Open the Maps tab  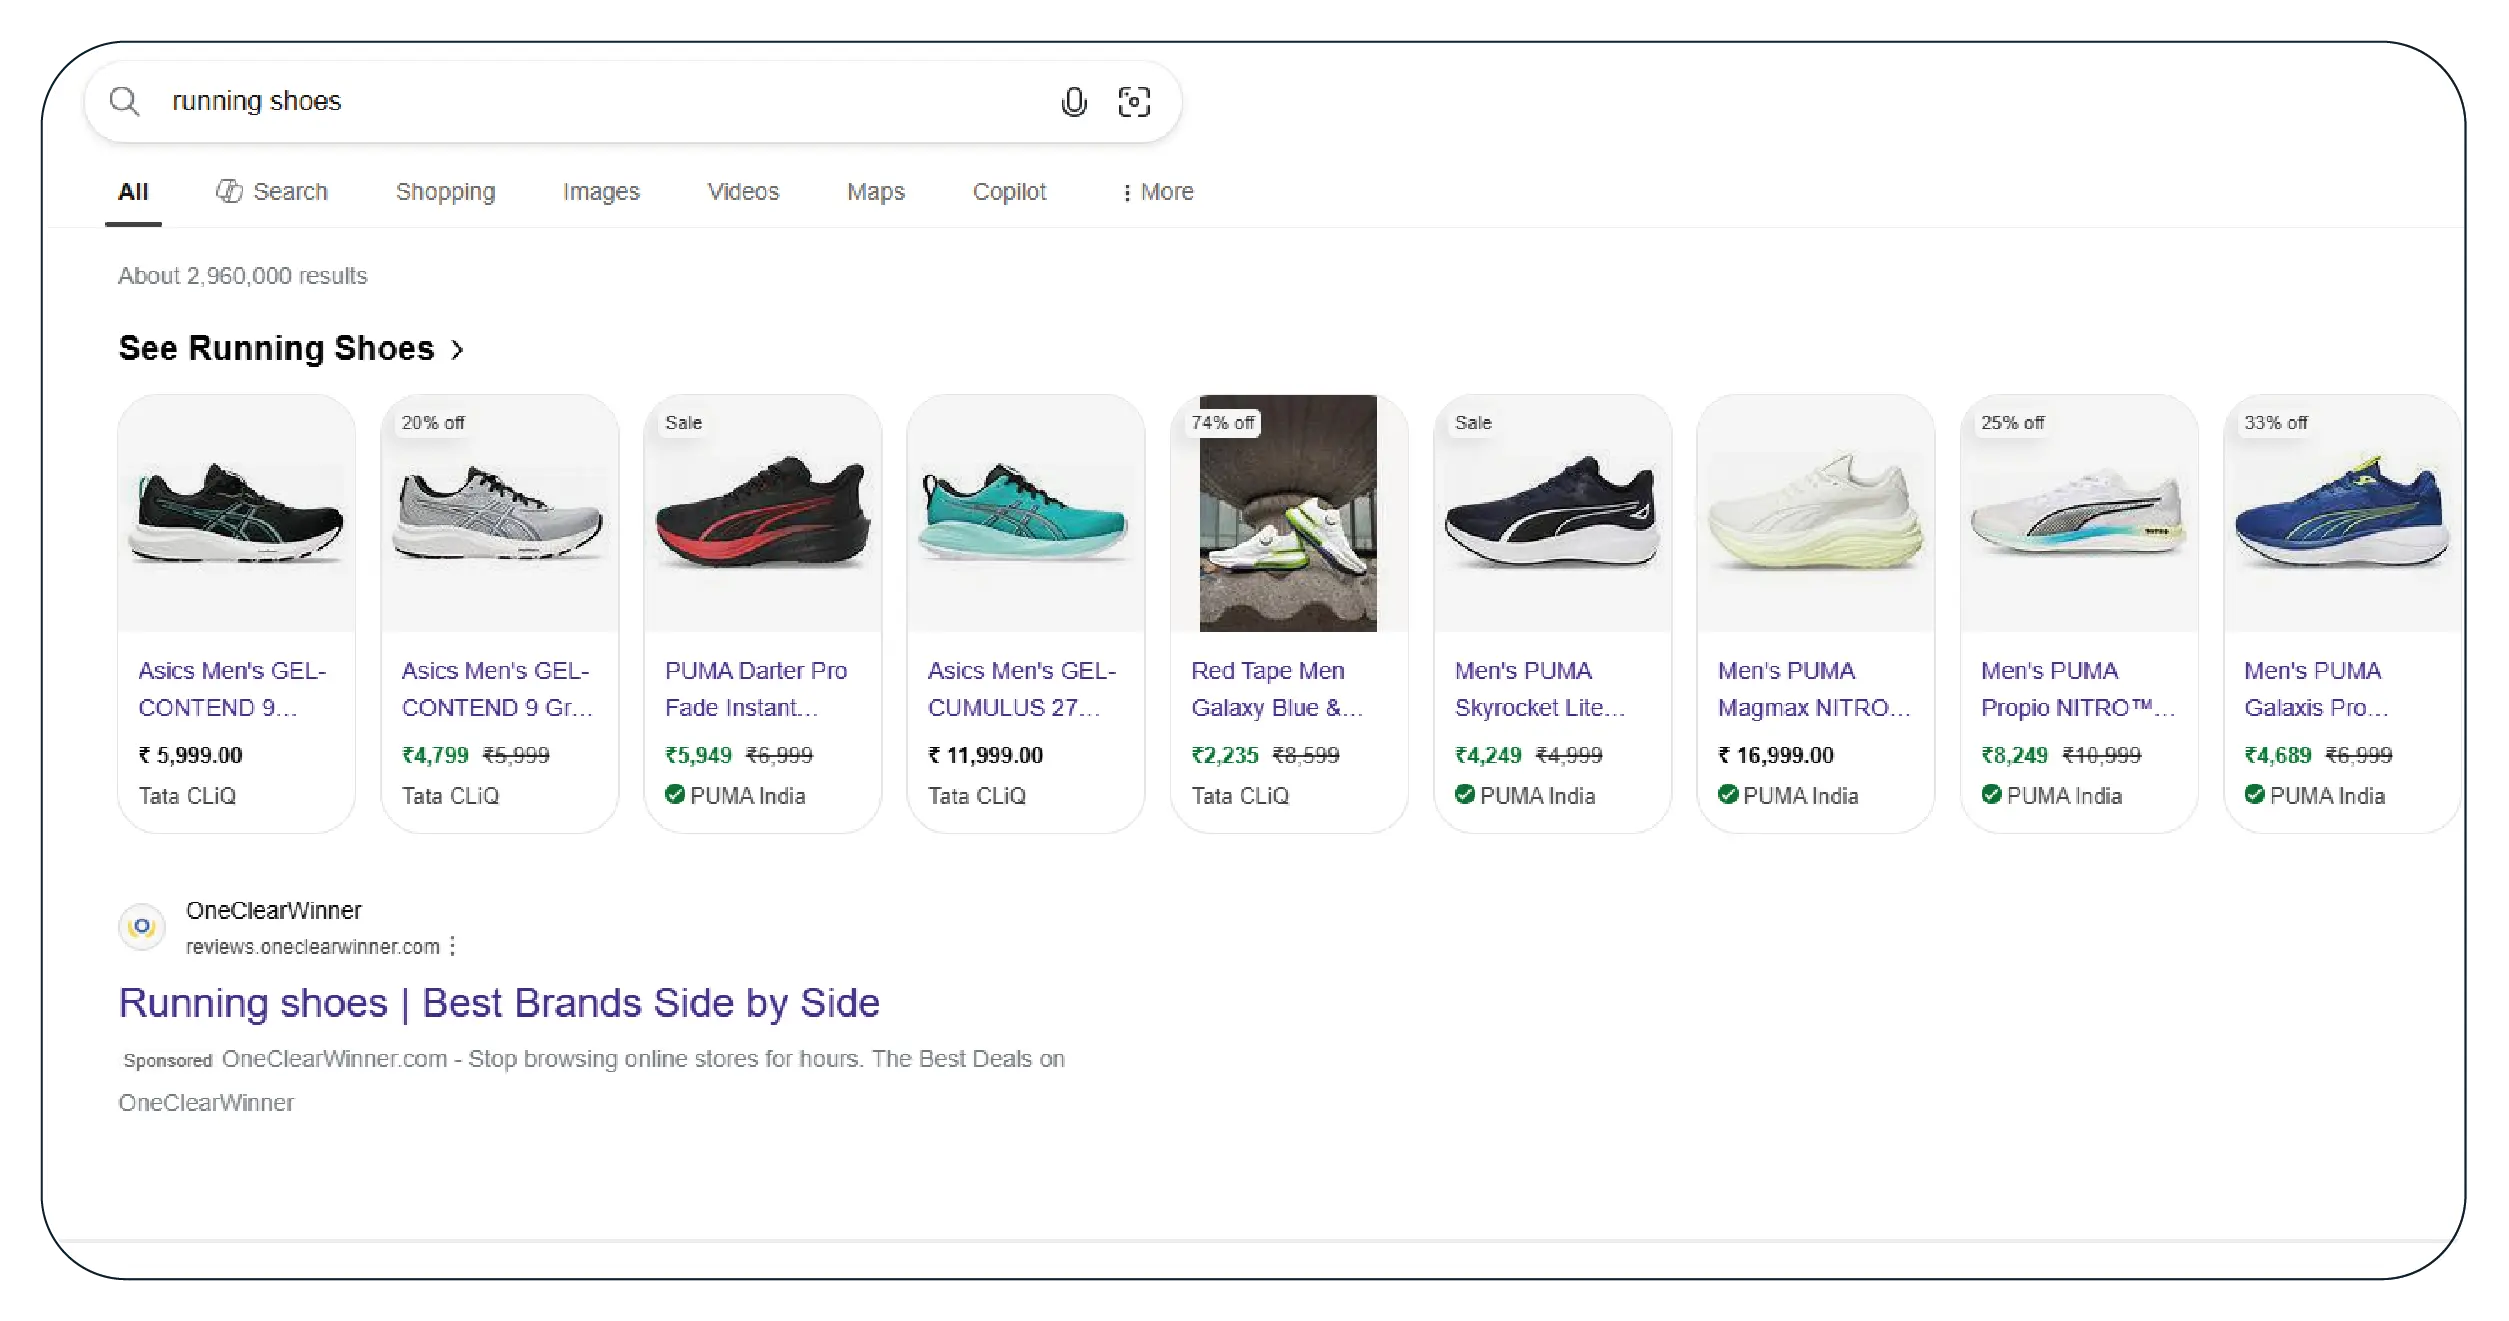tap(875, 192)
